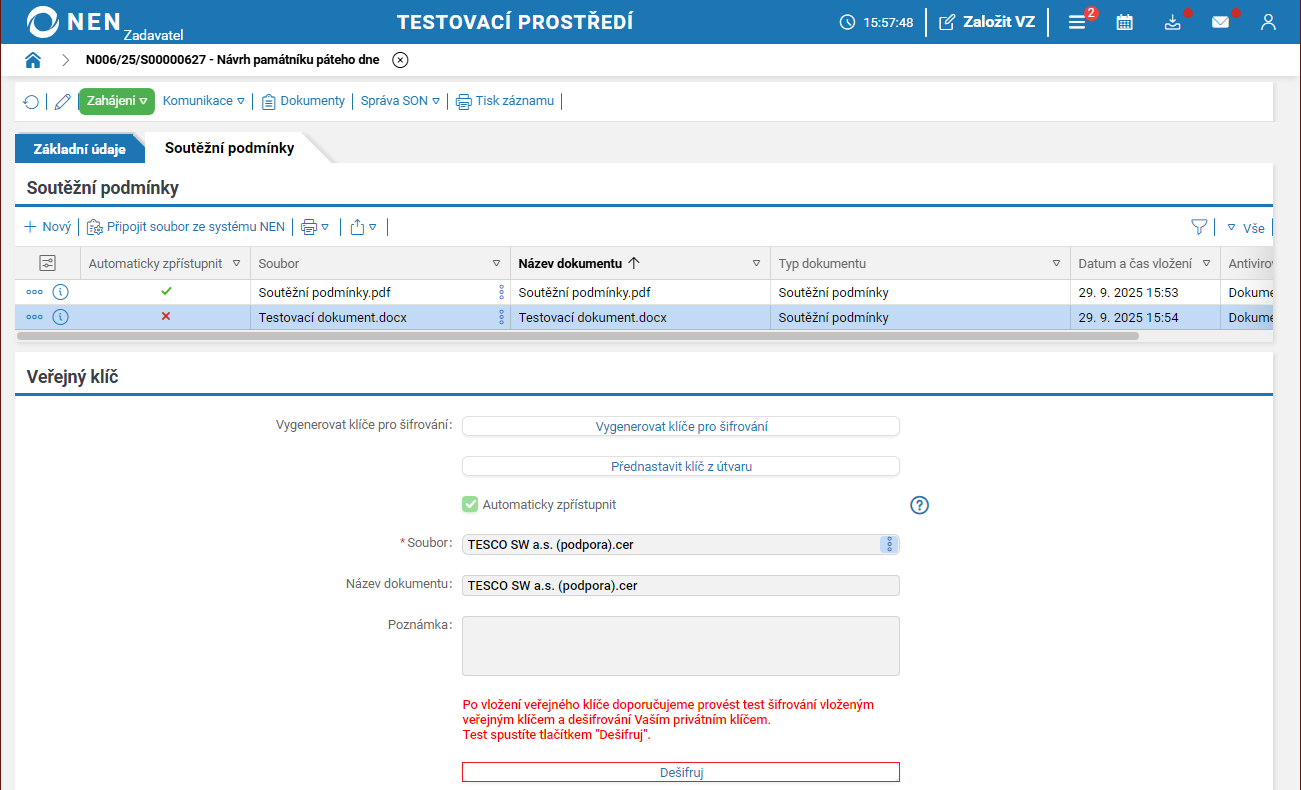The width and height of the screenshot is (1301, 790).
Task: Open the Dokumenty menu item
Action: tap(304, 101)
